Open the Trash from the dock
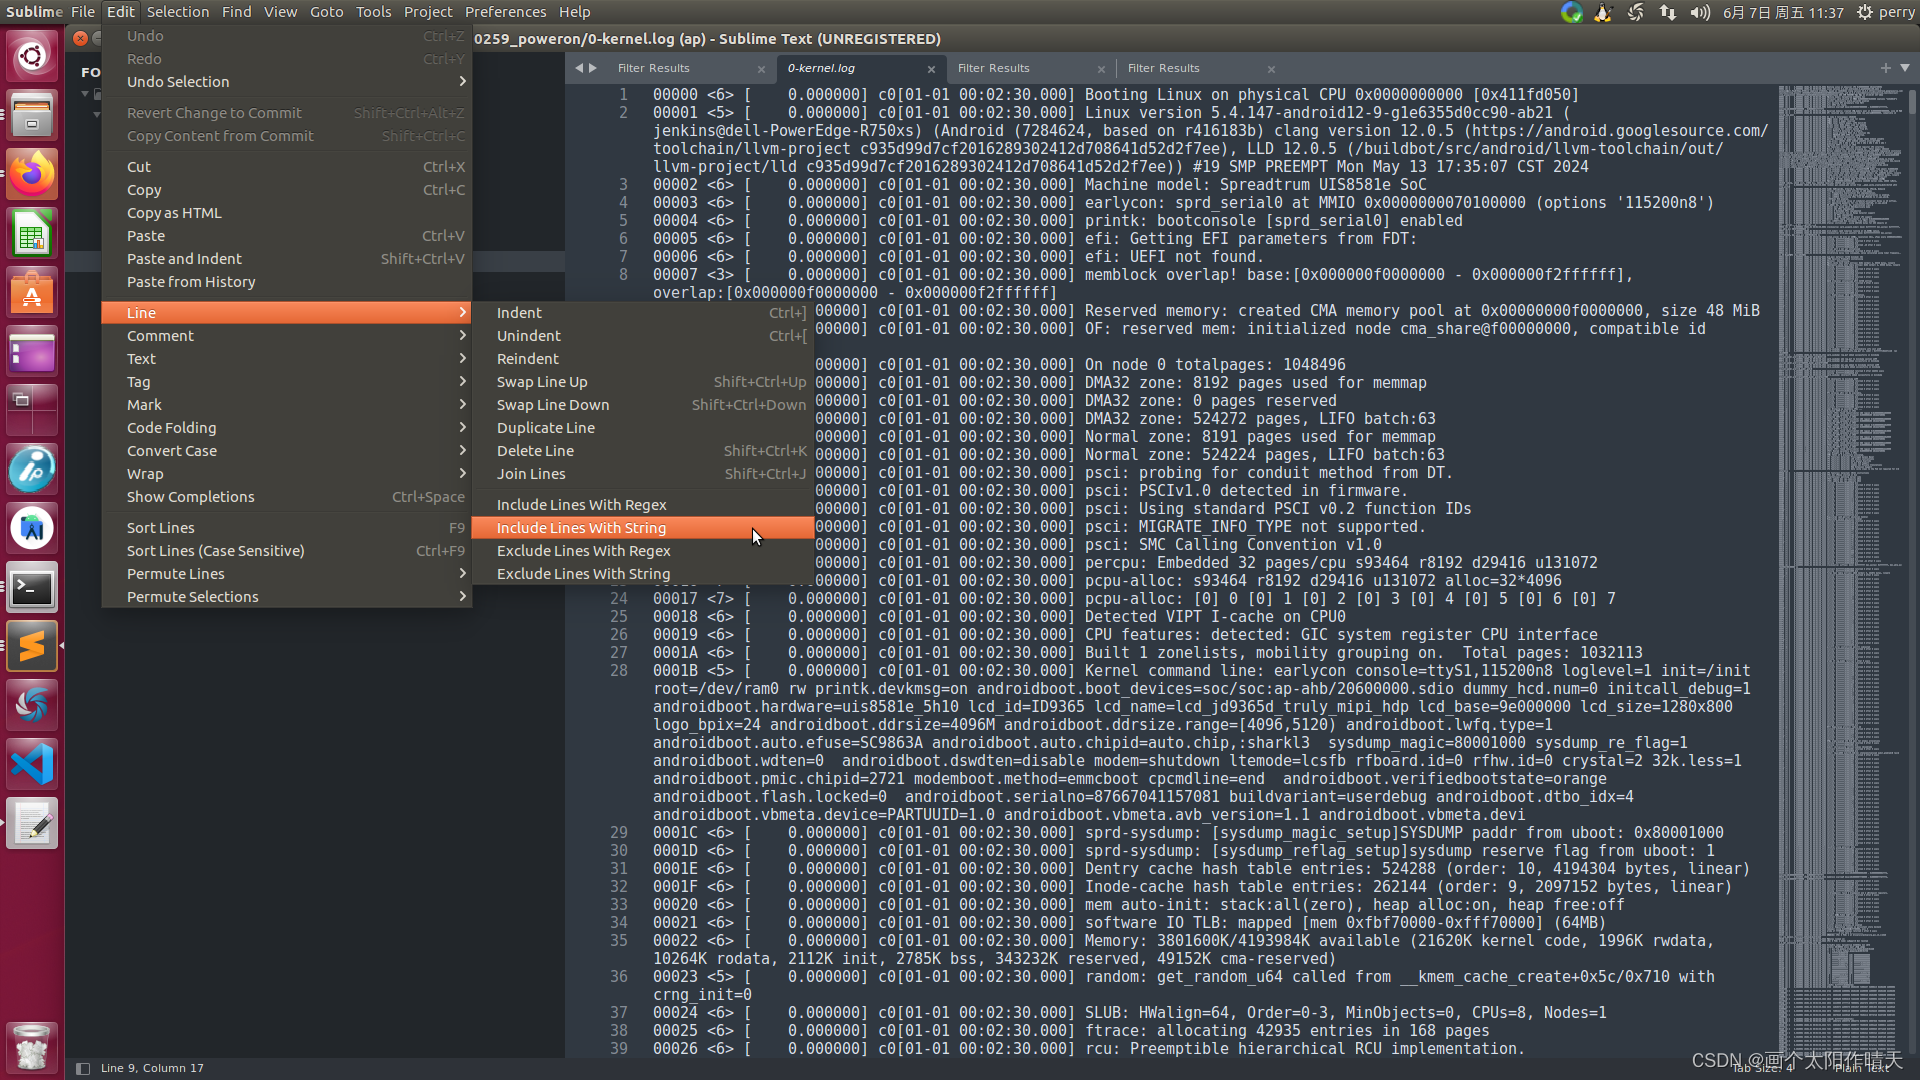Viewport: 1920px width, 1080px height. 32,1046
